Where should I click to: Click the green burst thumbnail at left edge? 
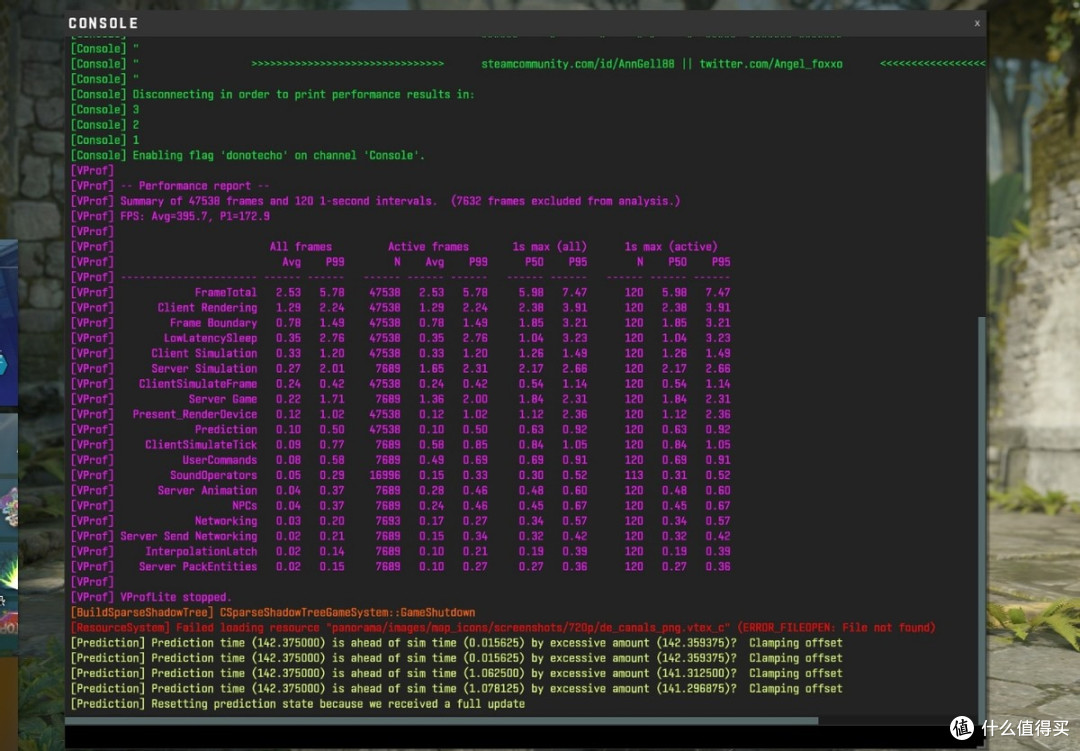(8, 572)
